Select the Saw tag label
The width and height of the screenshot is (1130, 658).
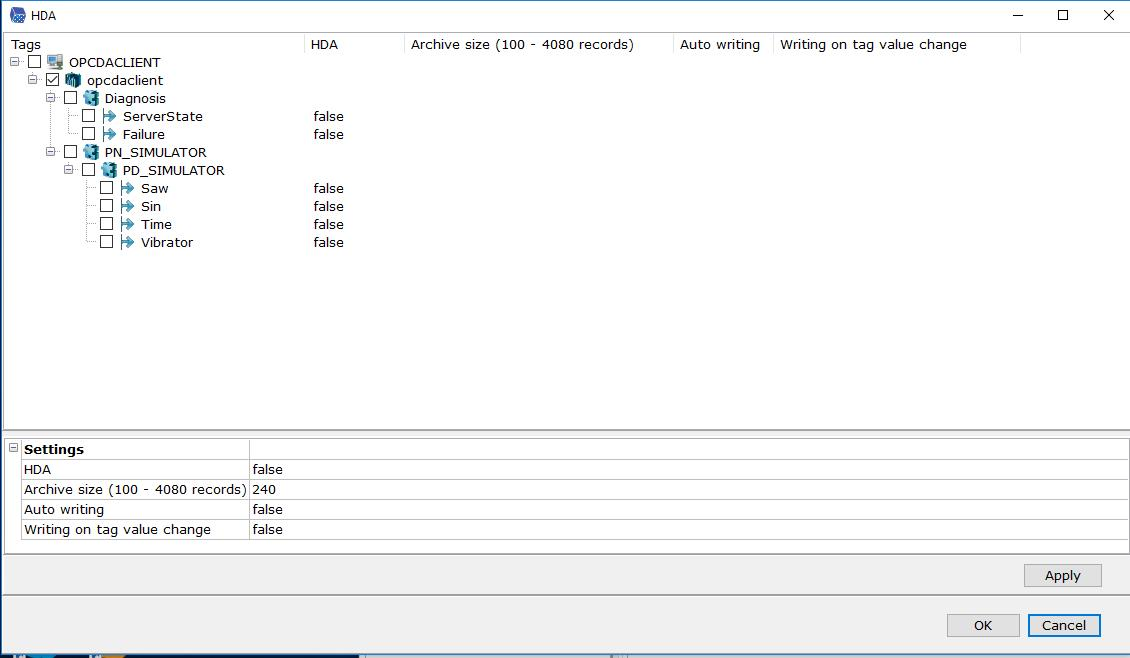[x=154, y=188]
